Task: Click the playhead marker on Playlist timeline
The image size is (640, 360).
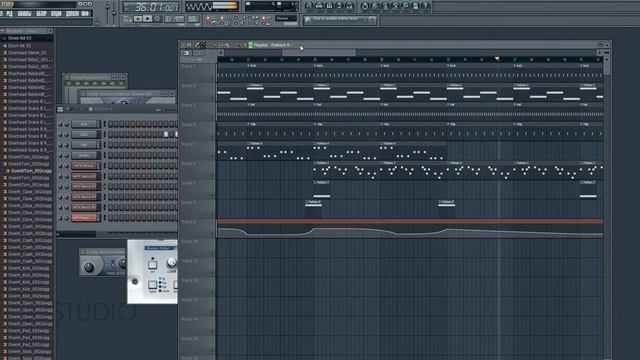Action: coord(497,59)
